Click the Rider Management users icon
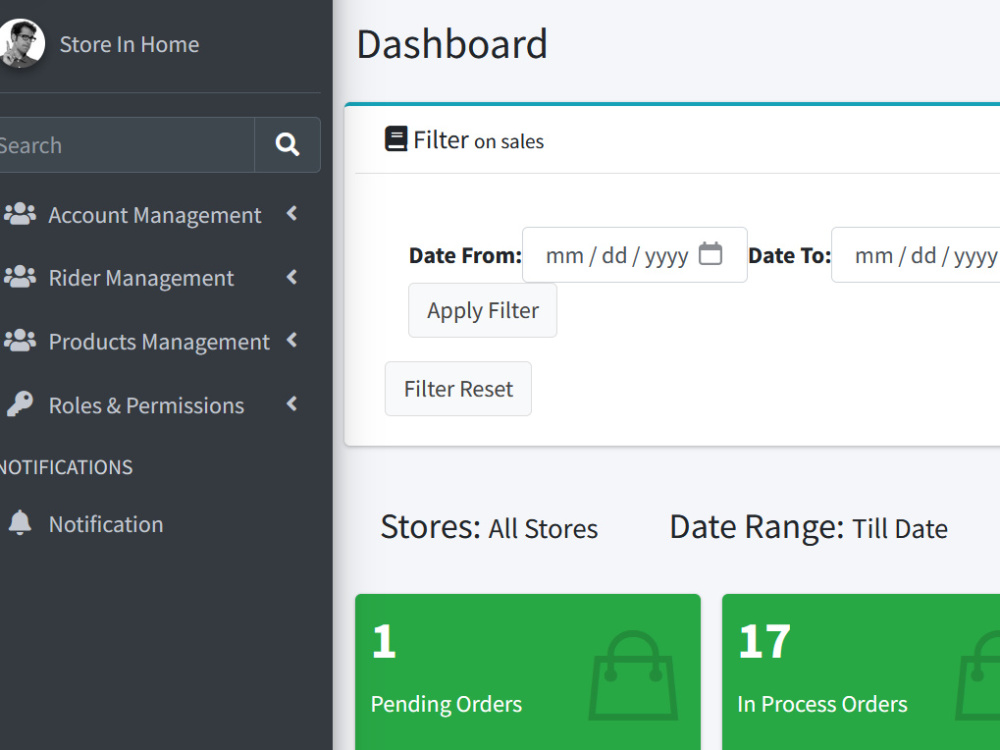The height and width of the screenshot is (750, 1000). 20,277
